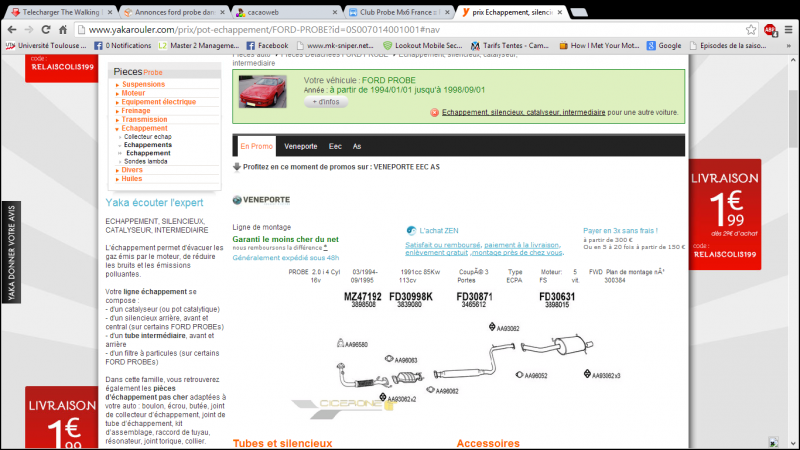Open the Master 2 Management bookmark

[x=198, y=45]
